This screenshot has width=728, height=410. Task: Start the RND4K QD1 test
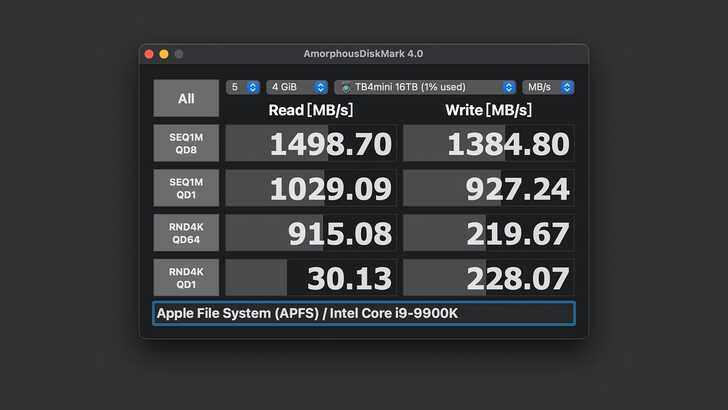coord(186,278)
